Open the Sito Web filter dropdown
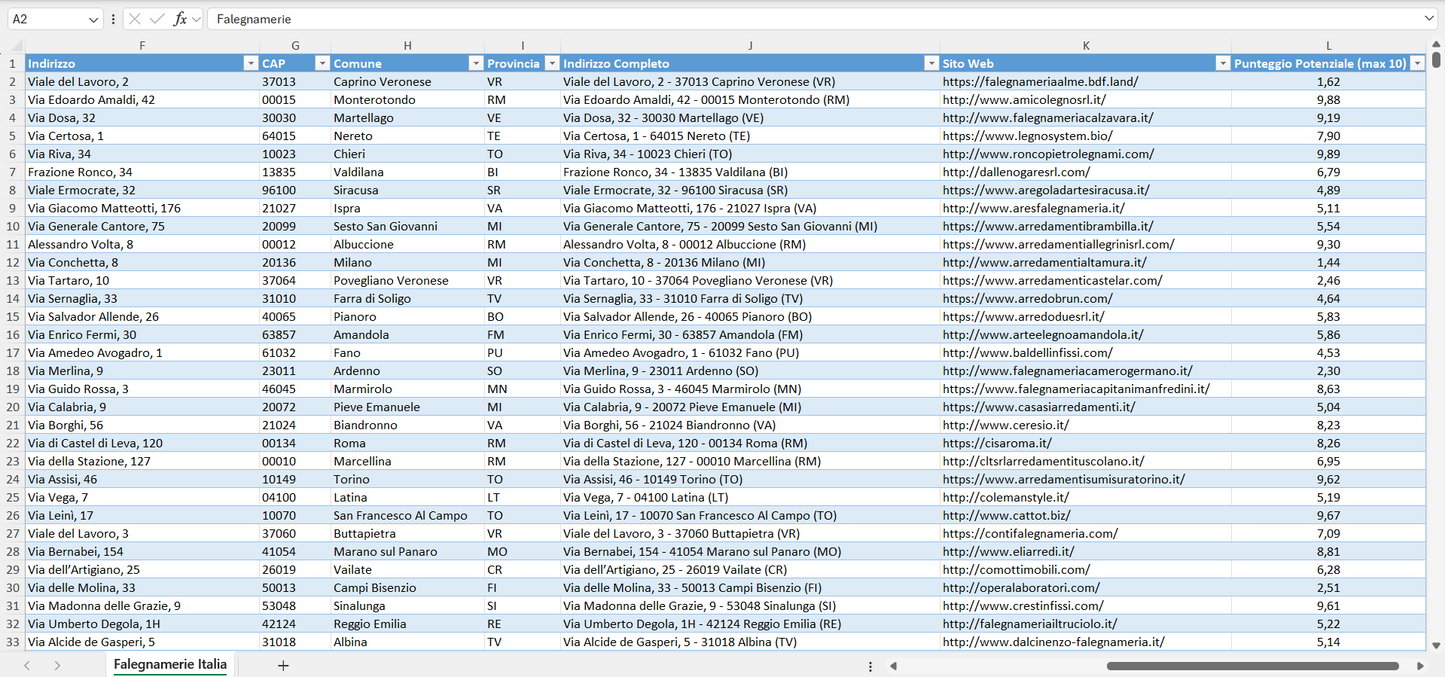The image size is (1445, 677). point(1222,63)
